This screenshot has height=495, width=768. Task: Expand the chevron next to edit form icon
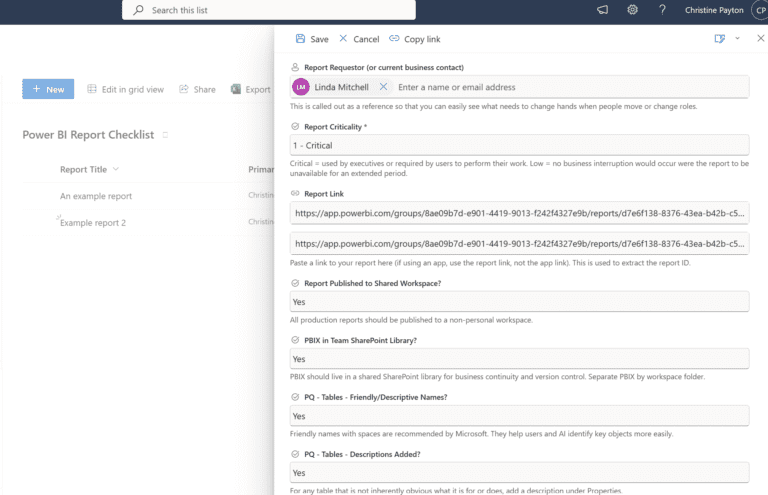click(x=737, y=39)
